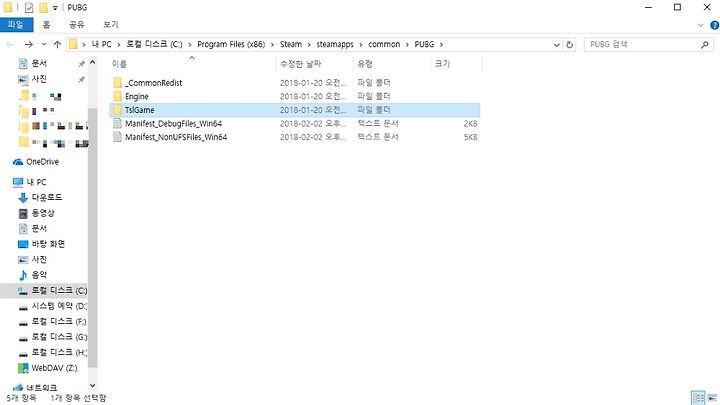Click the 2KB size cell
The width and height of the screenshot is (720, 405).
470,124
